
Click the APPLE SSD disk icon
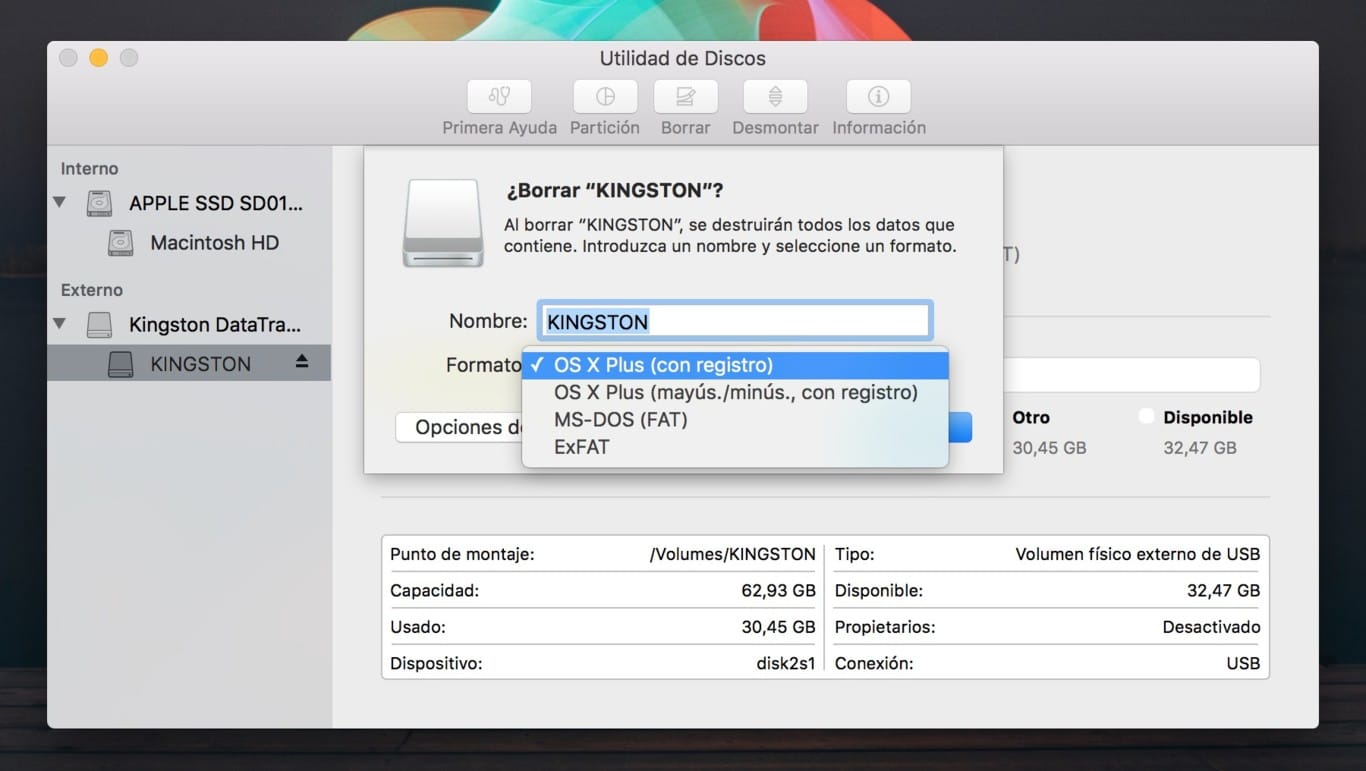[99, 204]
